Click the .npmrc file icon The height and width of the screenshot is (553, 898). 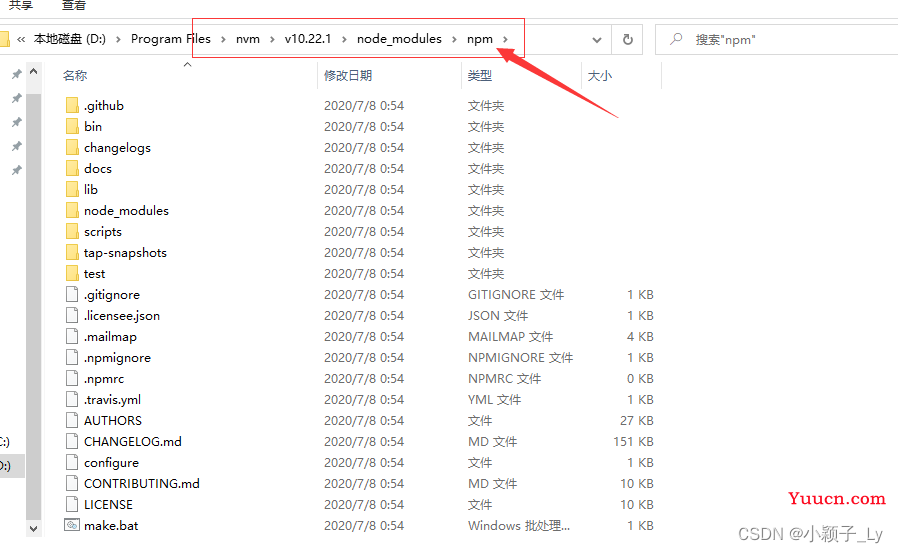[x=72, y=378]
